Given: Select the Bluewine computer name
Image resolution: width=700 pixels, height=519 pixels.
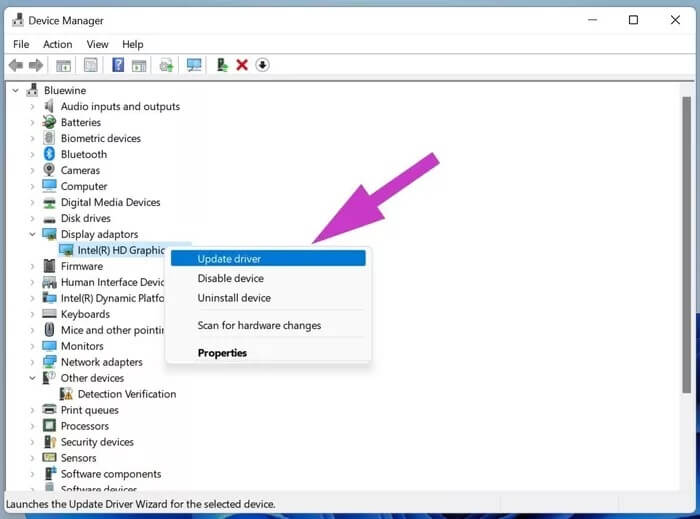Looking at the screenshot, I should (x=65, y=90).
